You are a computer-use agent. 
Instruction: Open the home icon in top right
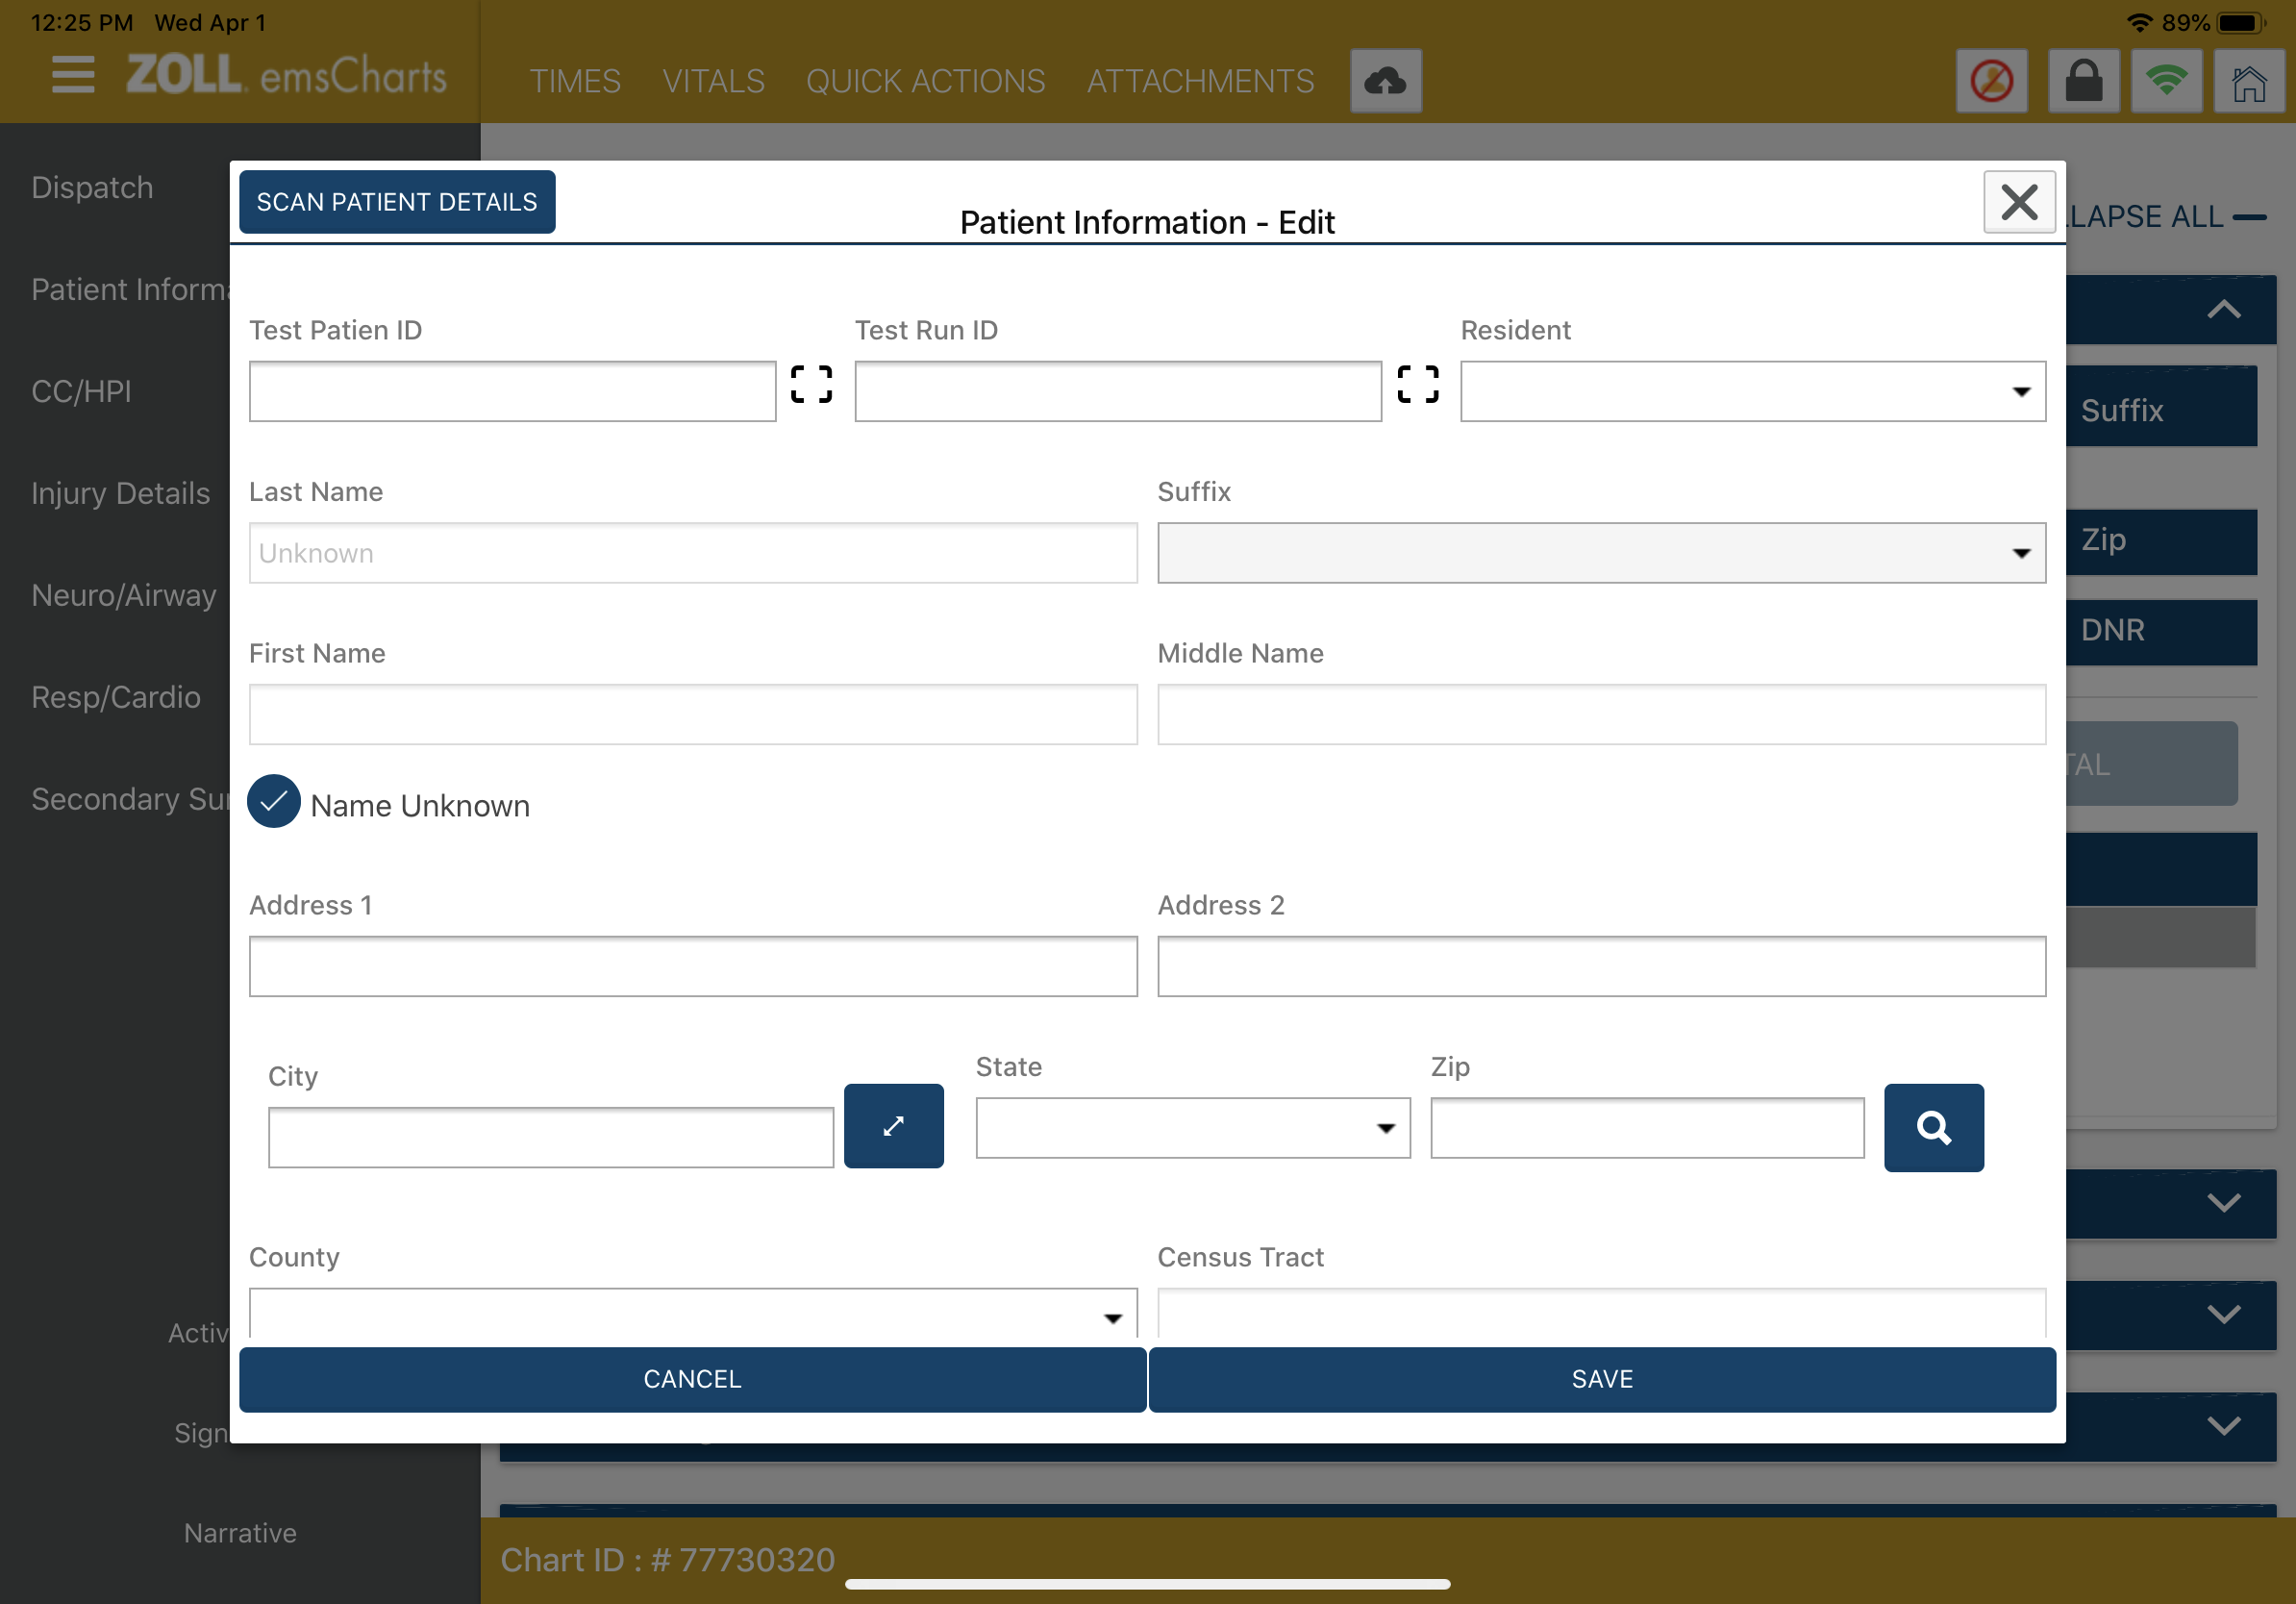point(2249,81)
